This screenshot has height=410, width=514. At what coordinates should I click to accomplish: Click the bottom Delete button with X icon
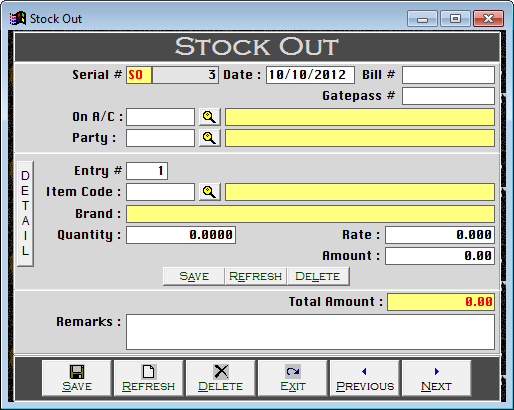tap(221, 378)
